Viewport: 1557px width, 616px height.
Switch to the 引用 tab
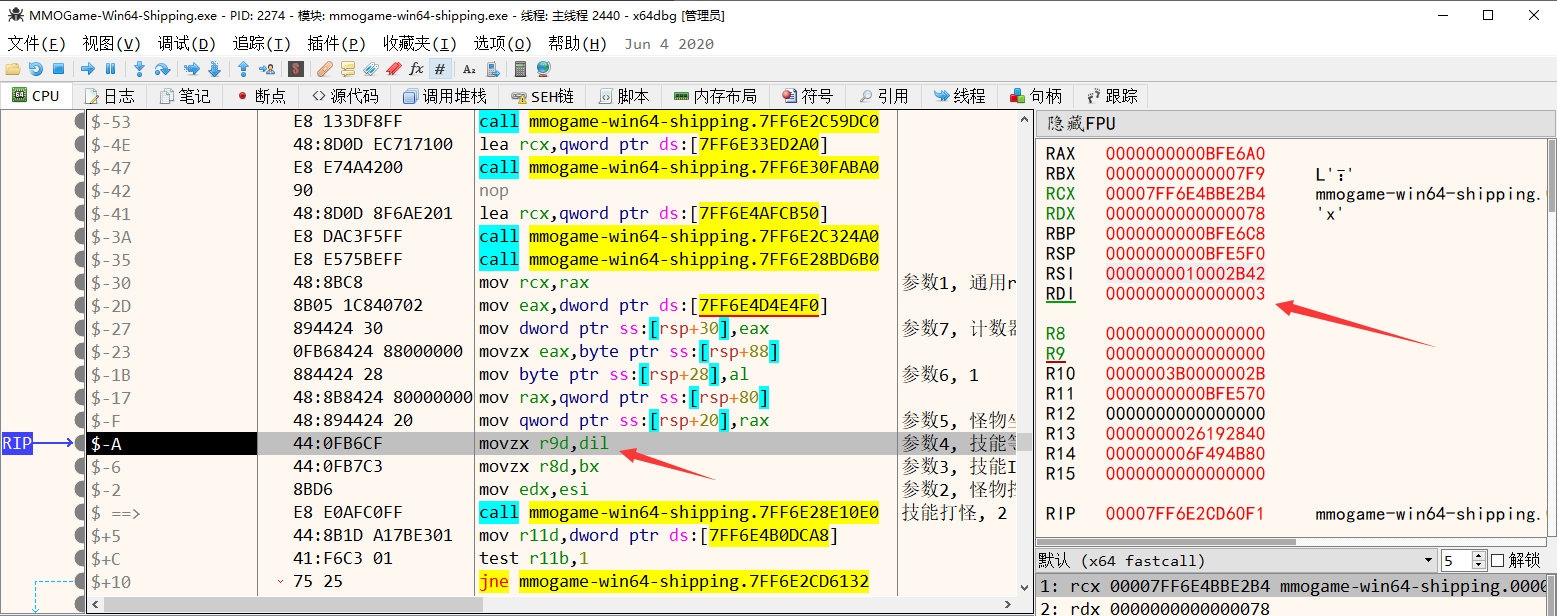[883, 96]
